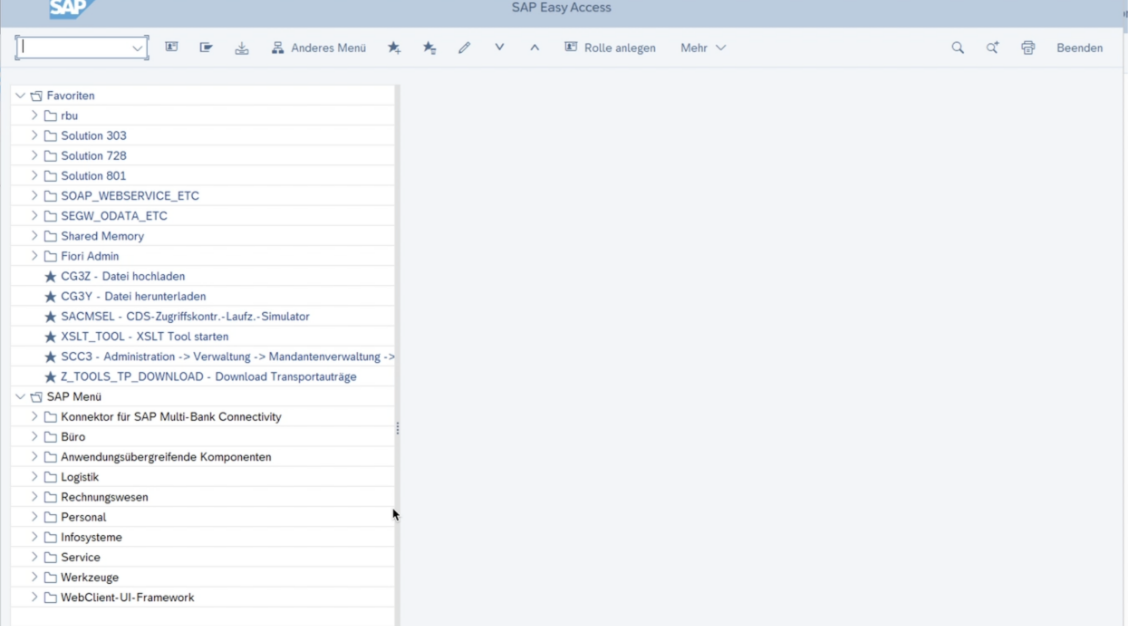Screen dimensions: 1128x626
Task: Open favorite CG3Z - Datei hochladen
Action: pos(122,276)
